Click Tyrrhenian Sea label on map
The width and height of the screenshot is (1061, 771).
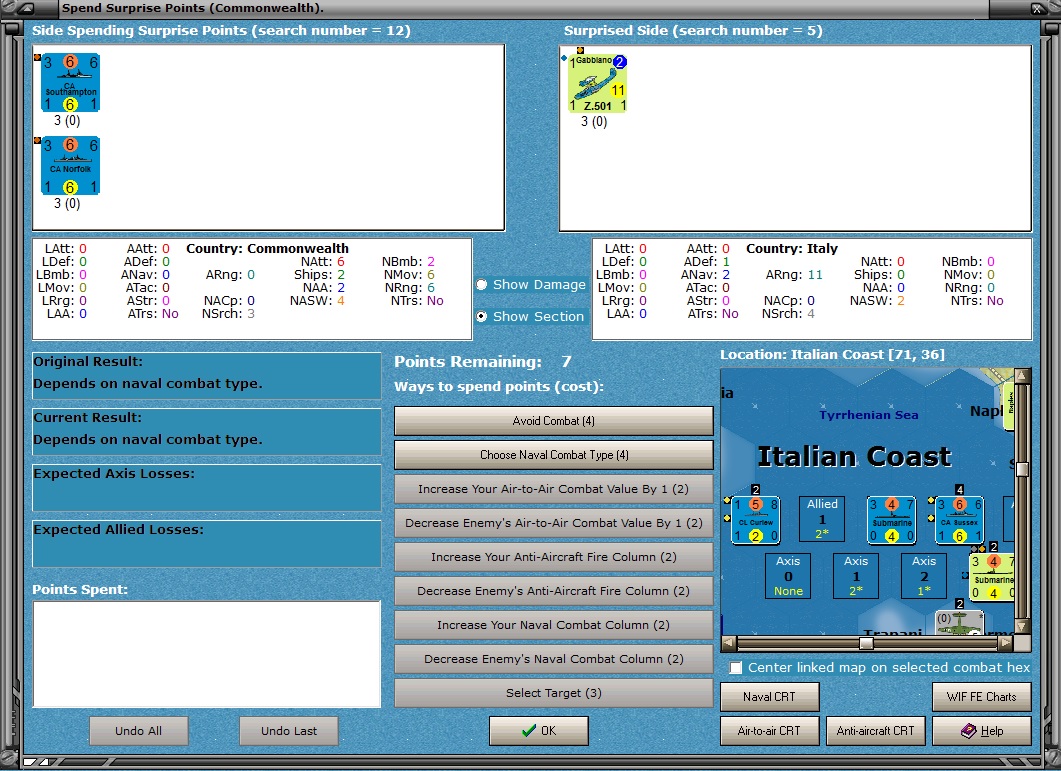[x=869, y=415]
